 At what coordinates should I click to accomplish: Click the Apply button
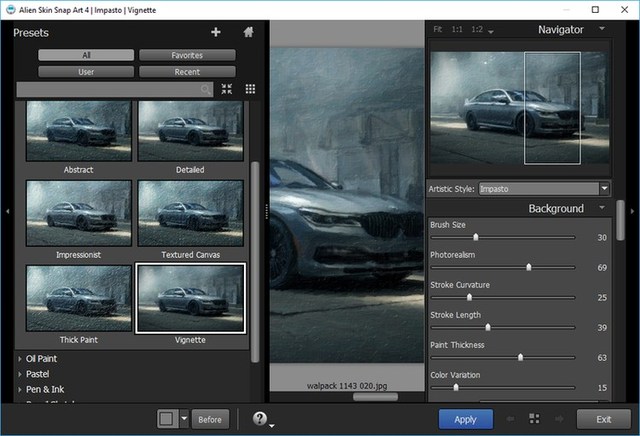(465, 418)
